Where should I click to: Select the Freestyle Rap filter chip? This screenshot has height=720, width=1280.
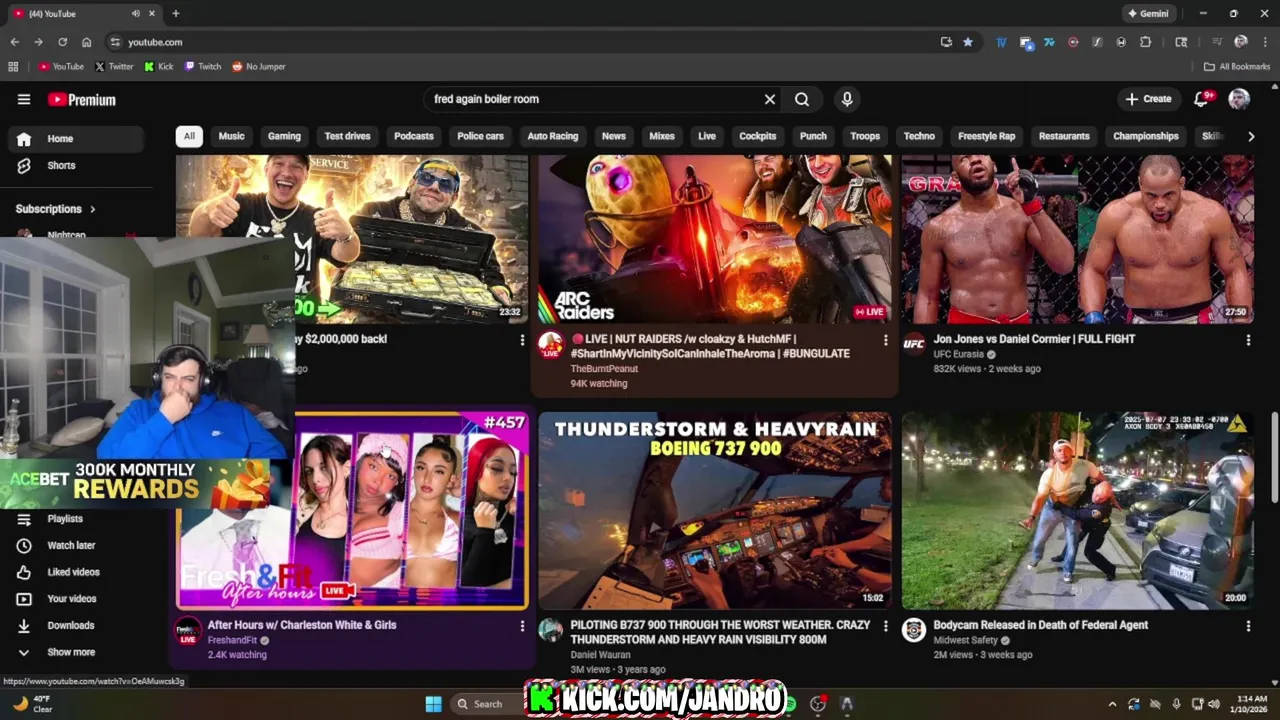coord(986,136)
